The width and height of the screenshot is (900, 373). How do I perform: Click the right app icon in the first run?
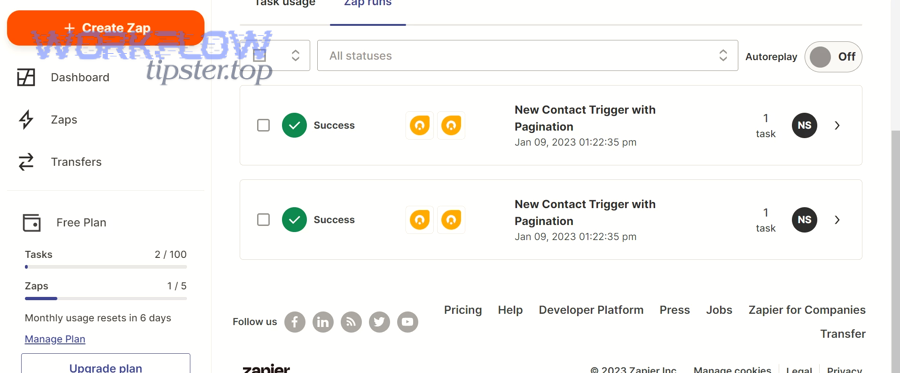coord(451,125)
